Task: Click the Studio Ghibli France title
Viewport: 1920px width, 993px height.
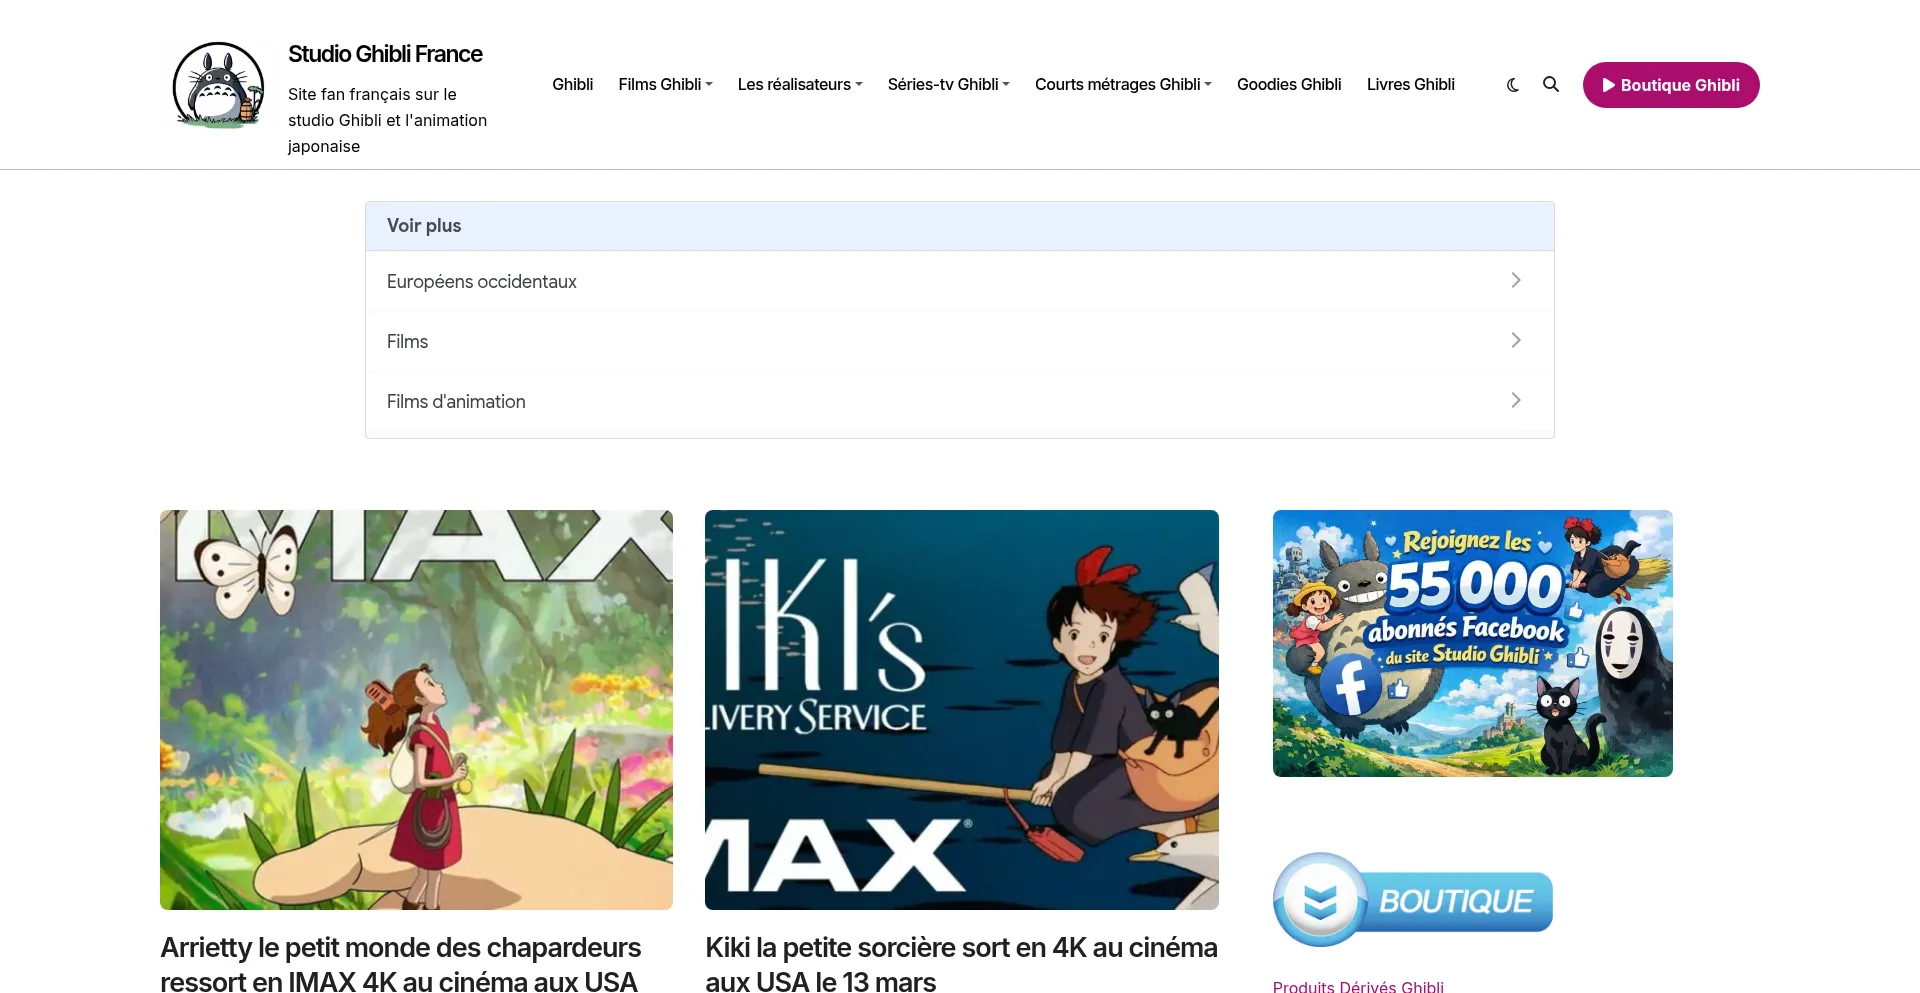Action: pyautogui.click(x=385, y=54)
